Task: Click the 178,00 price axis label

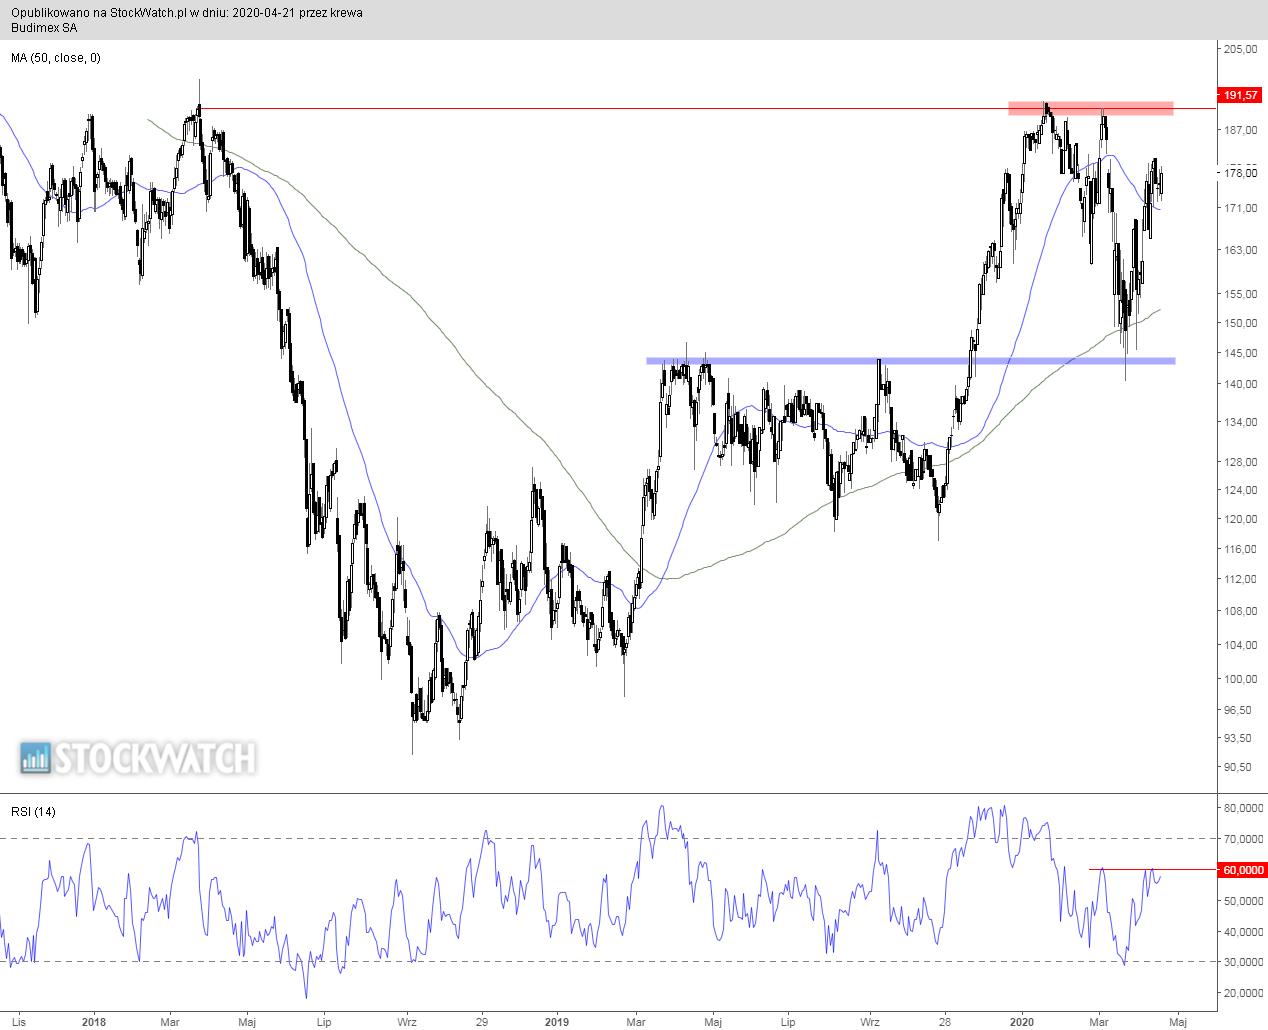Action: coord(1240,173)
